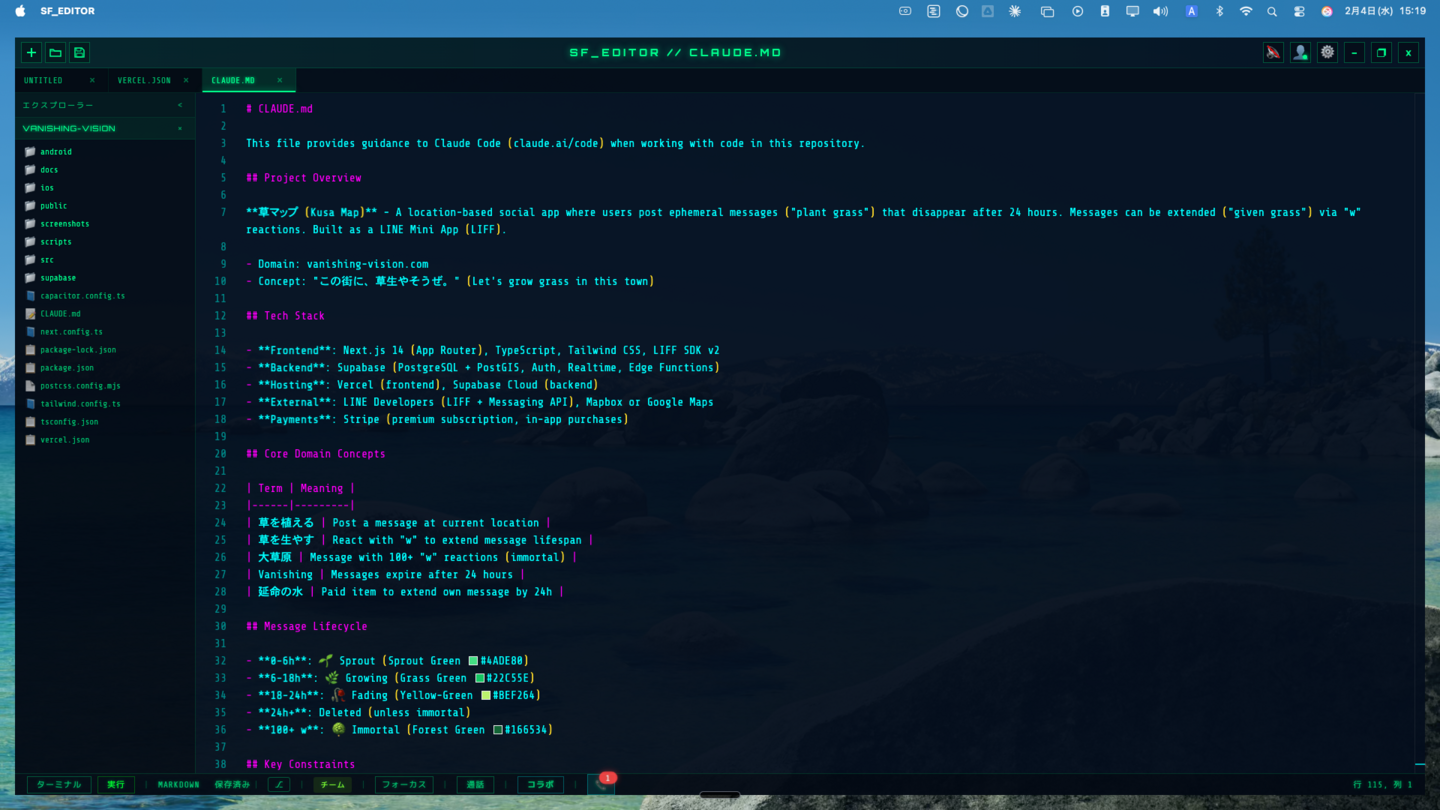Click the new file plus icon
Screen dimensions: 1440x810
click(x=31, y=53)
